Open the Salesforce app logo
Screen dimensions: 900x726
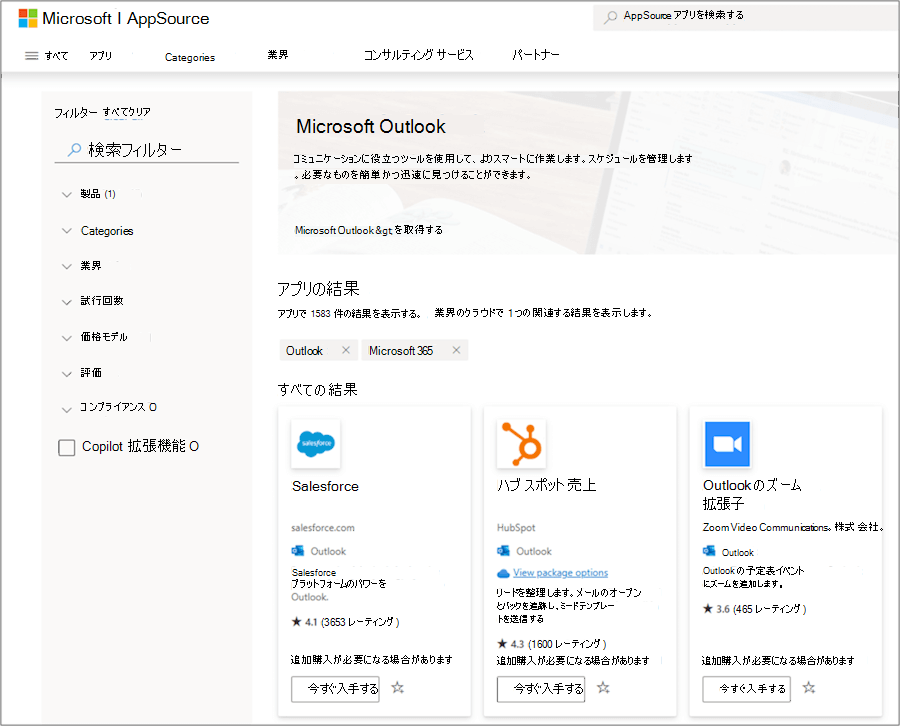316,444
